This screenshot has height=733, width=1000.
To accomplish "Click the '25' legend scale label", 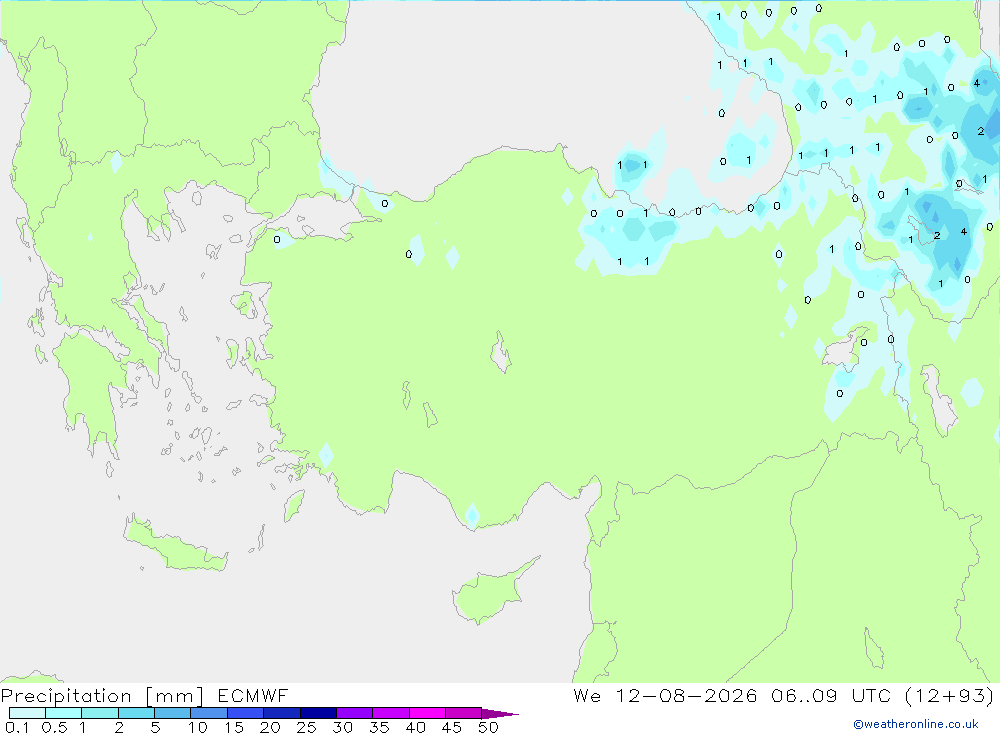I will click(x=307, y=727).
